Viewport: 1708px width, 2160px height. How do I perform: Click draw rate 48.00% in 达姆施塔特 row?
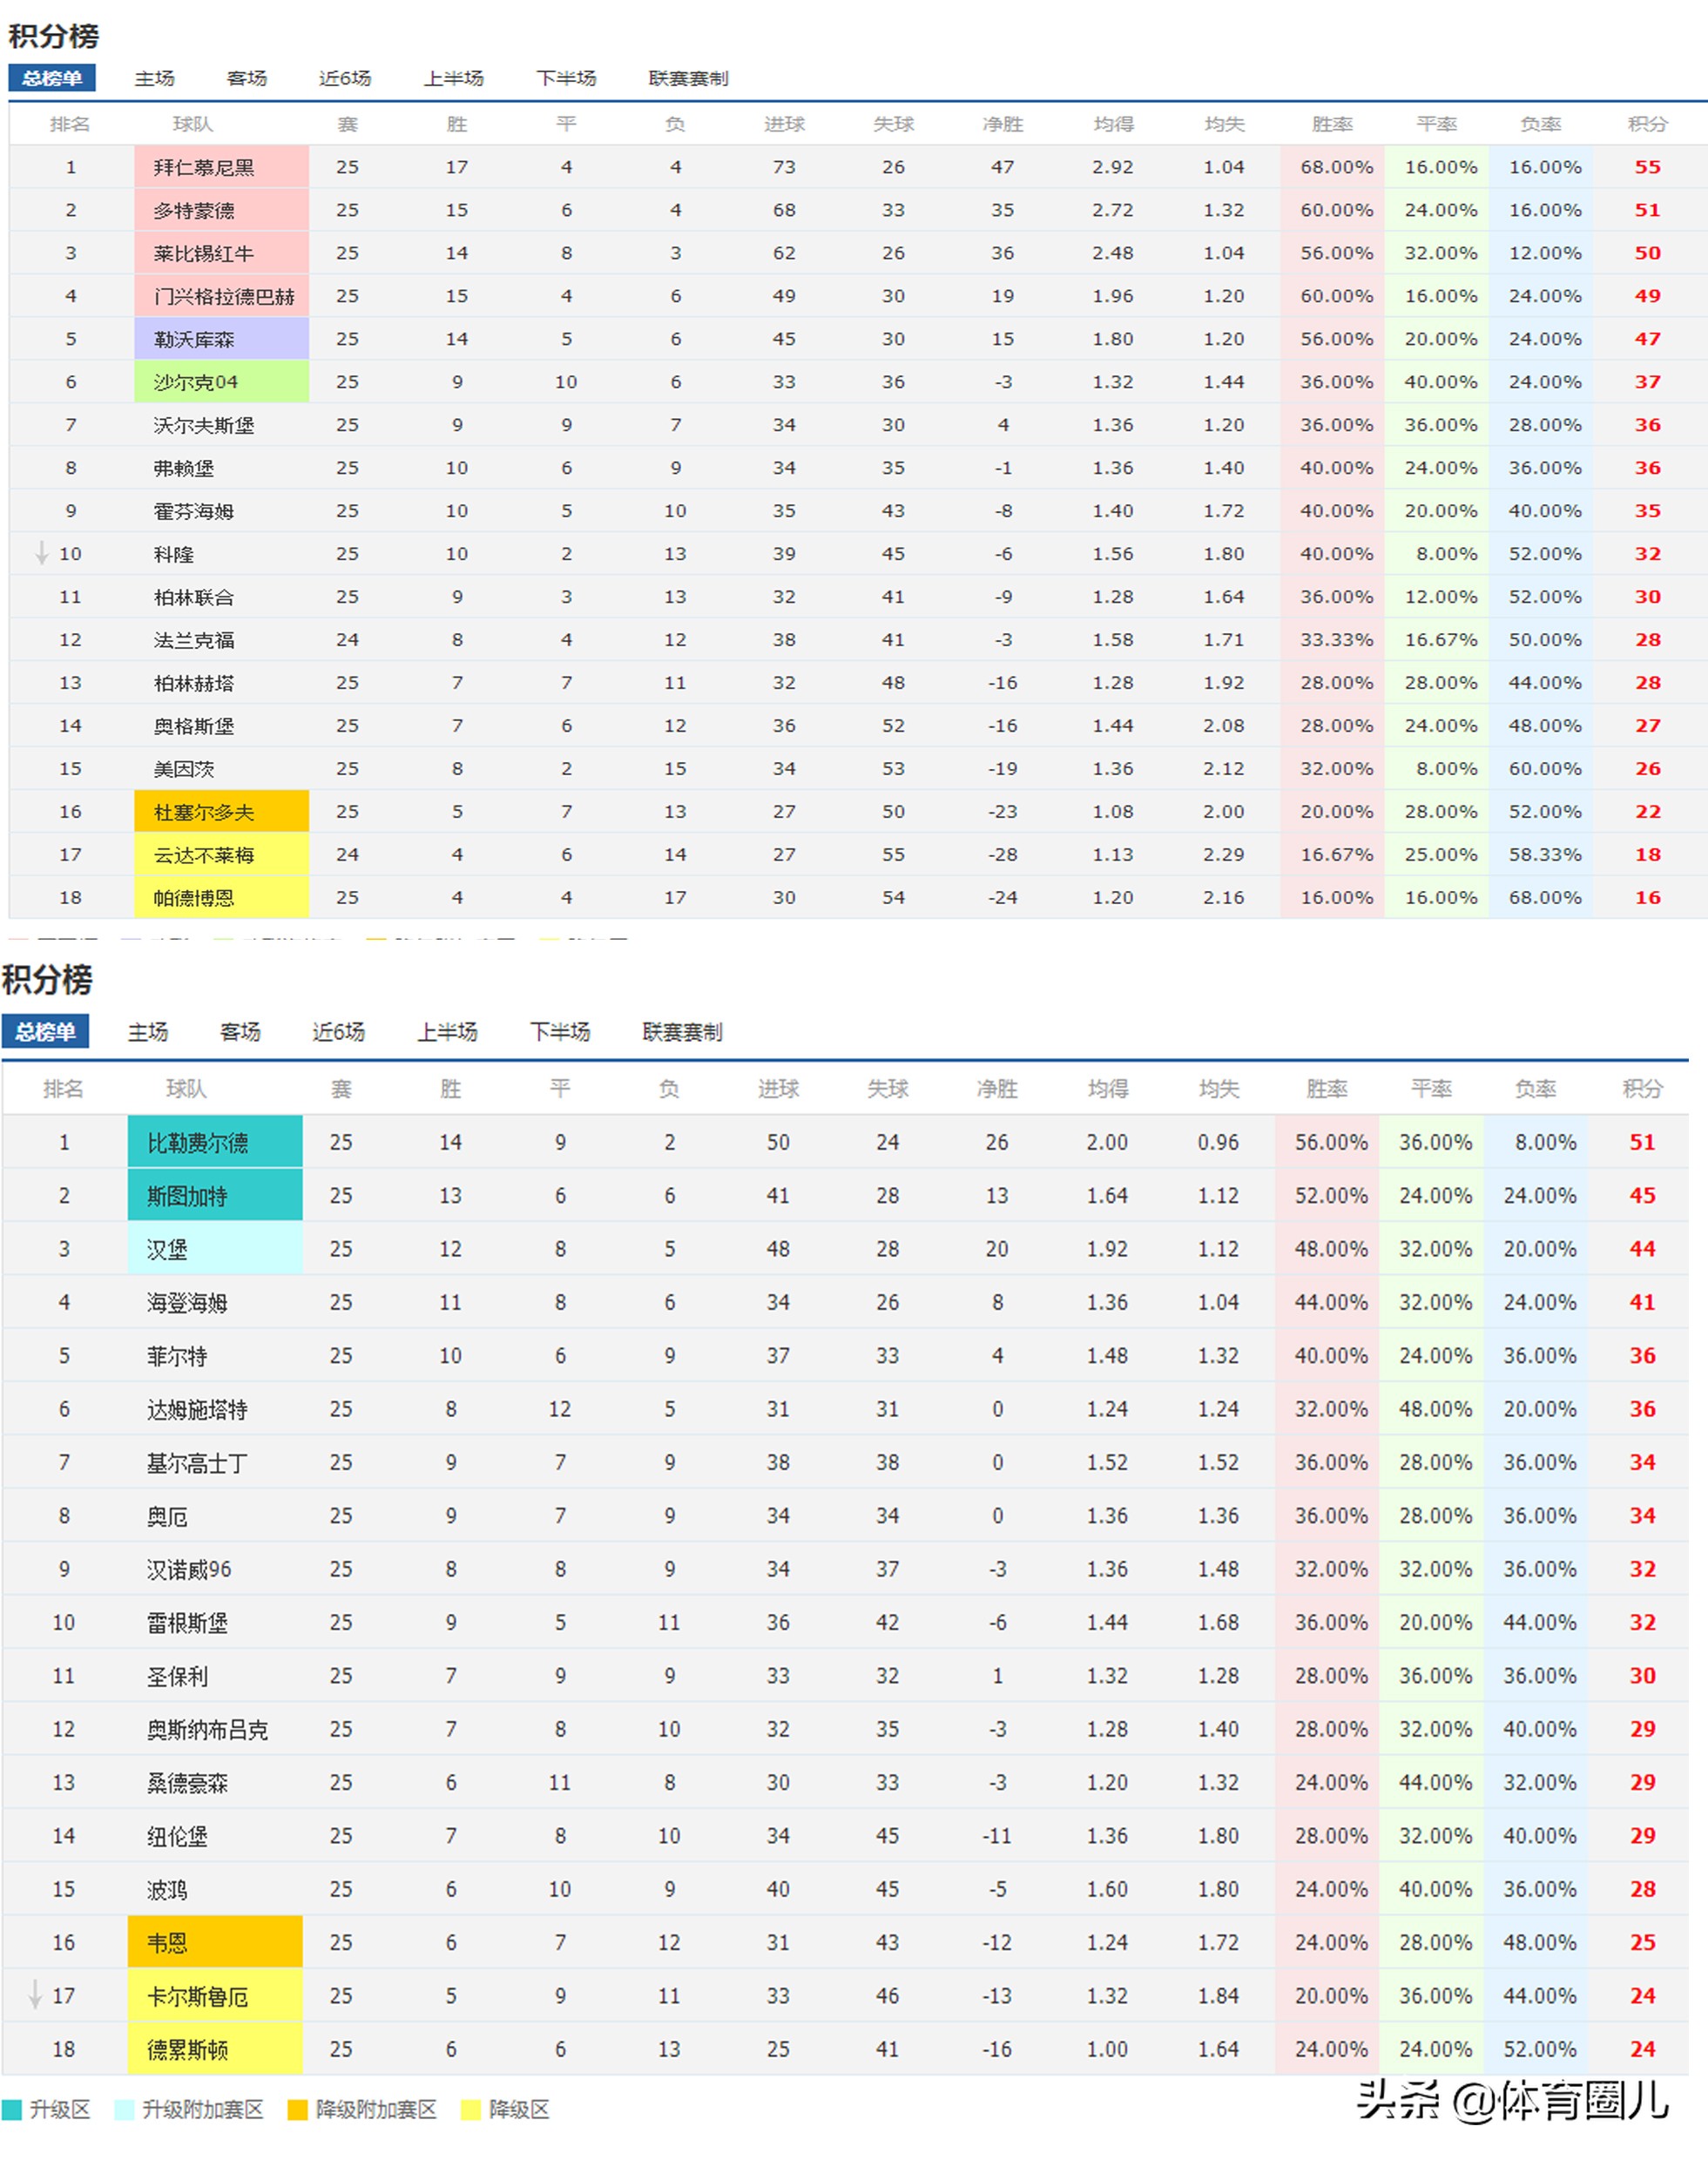point(1435,1409)
